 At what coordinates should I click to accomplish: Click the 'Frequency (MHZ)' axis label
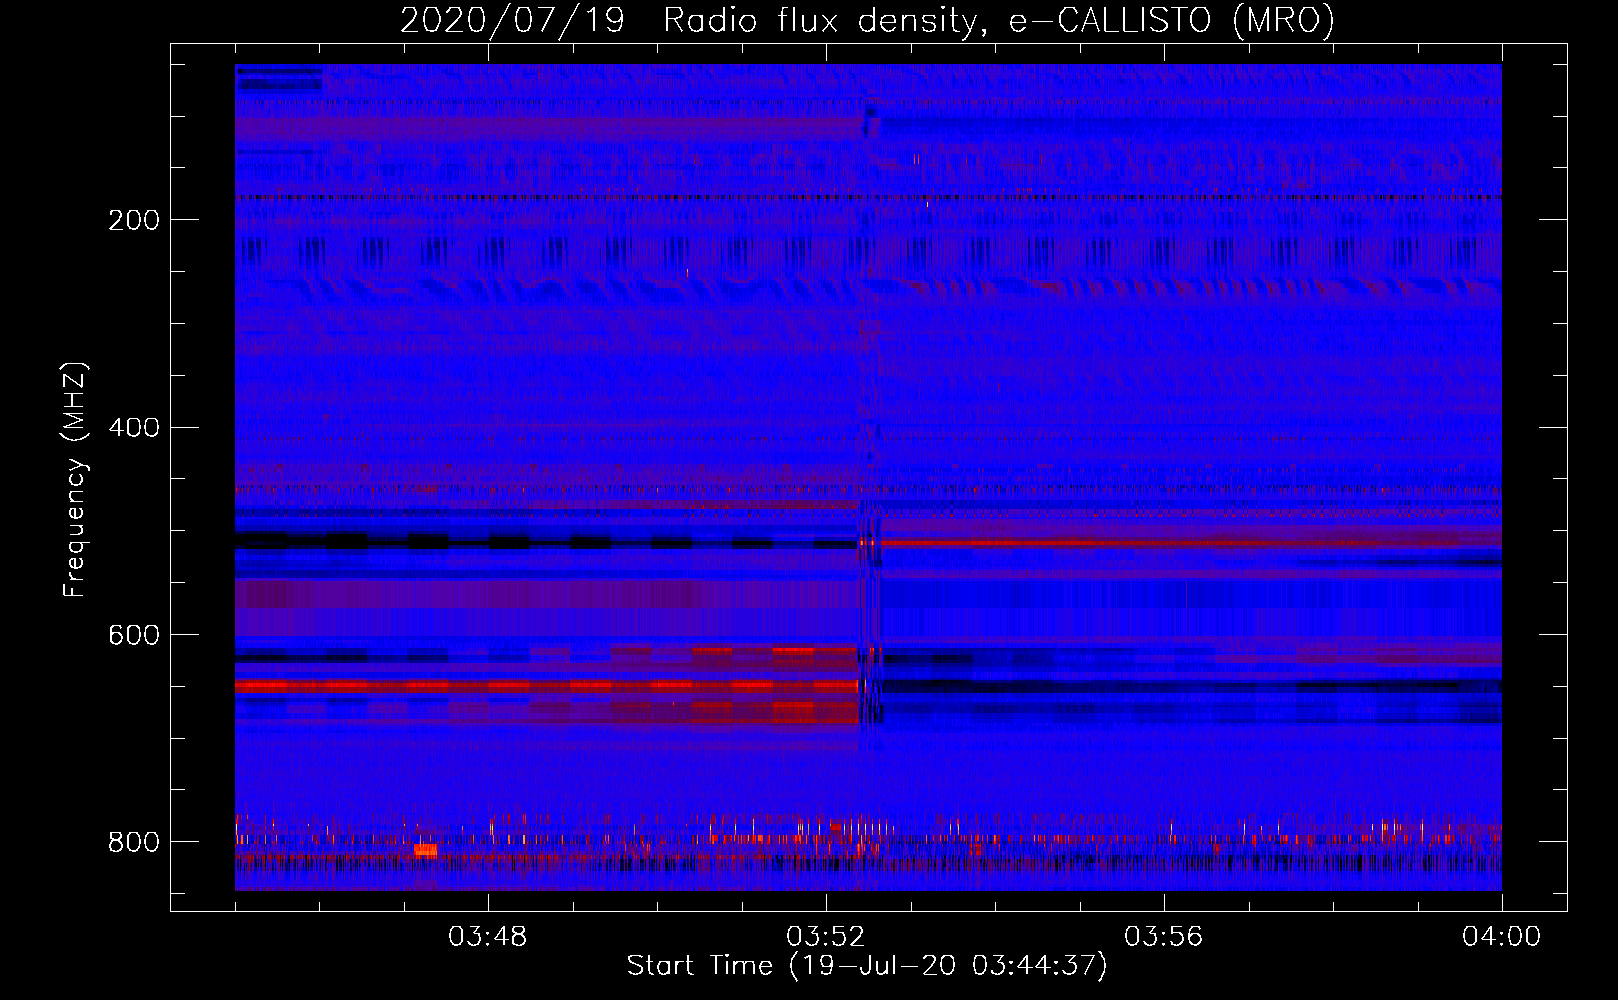point(75,479)
